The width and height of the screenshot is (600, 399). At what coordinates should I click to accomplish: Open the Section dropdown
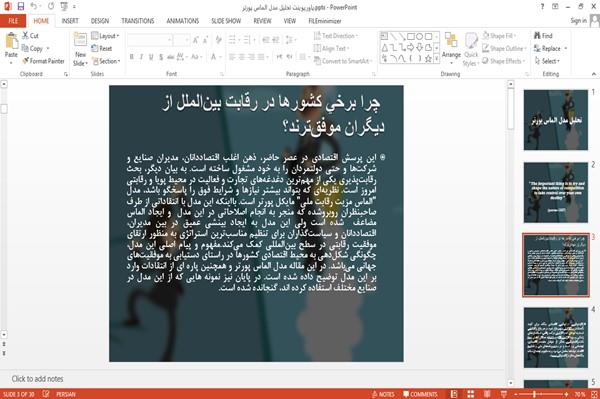pos(106,61)
